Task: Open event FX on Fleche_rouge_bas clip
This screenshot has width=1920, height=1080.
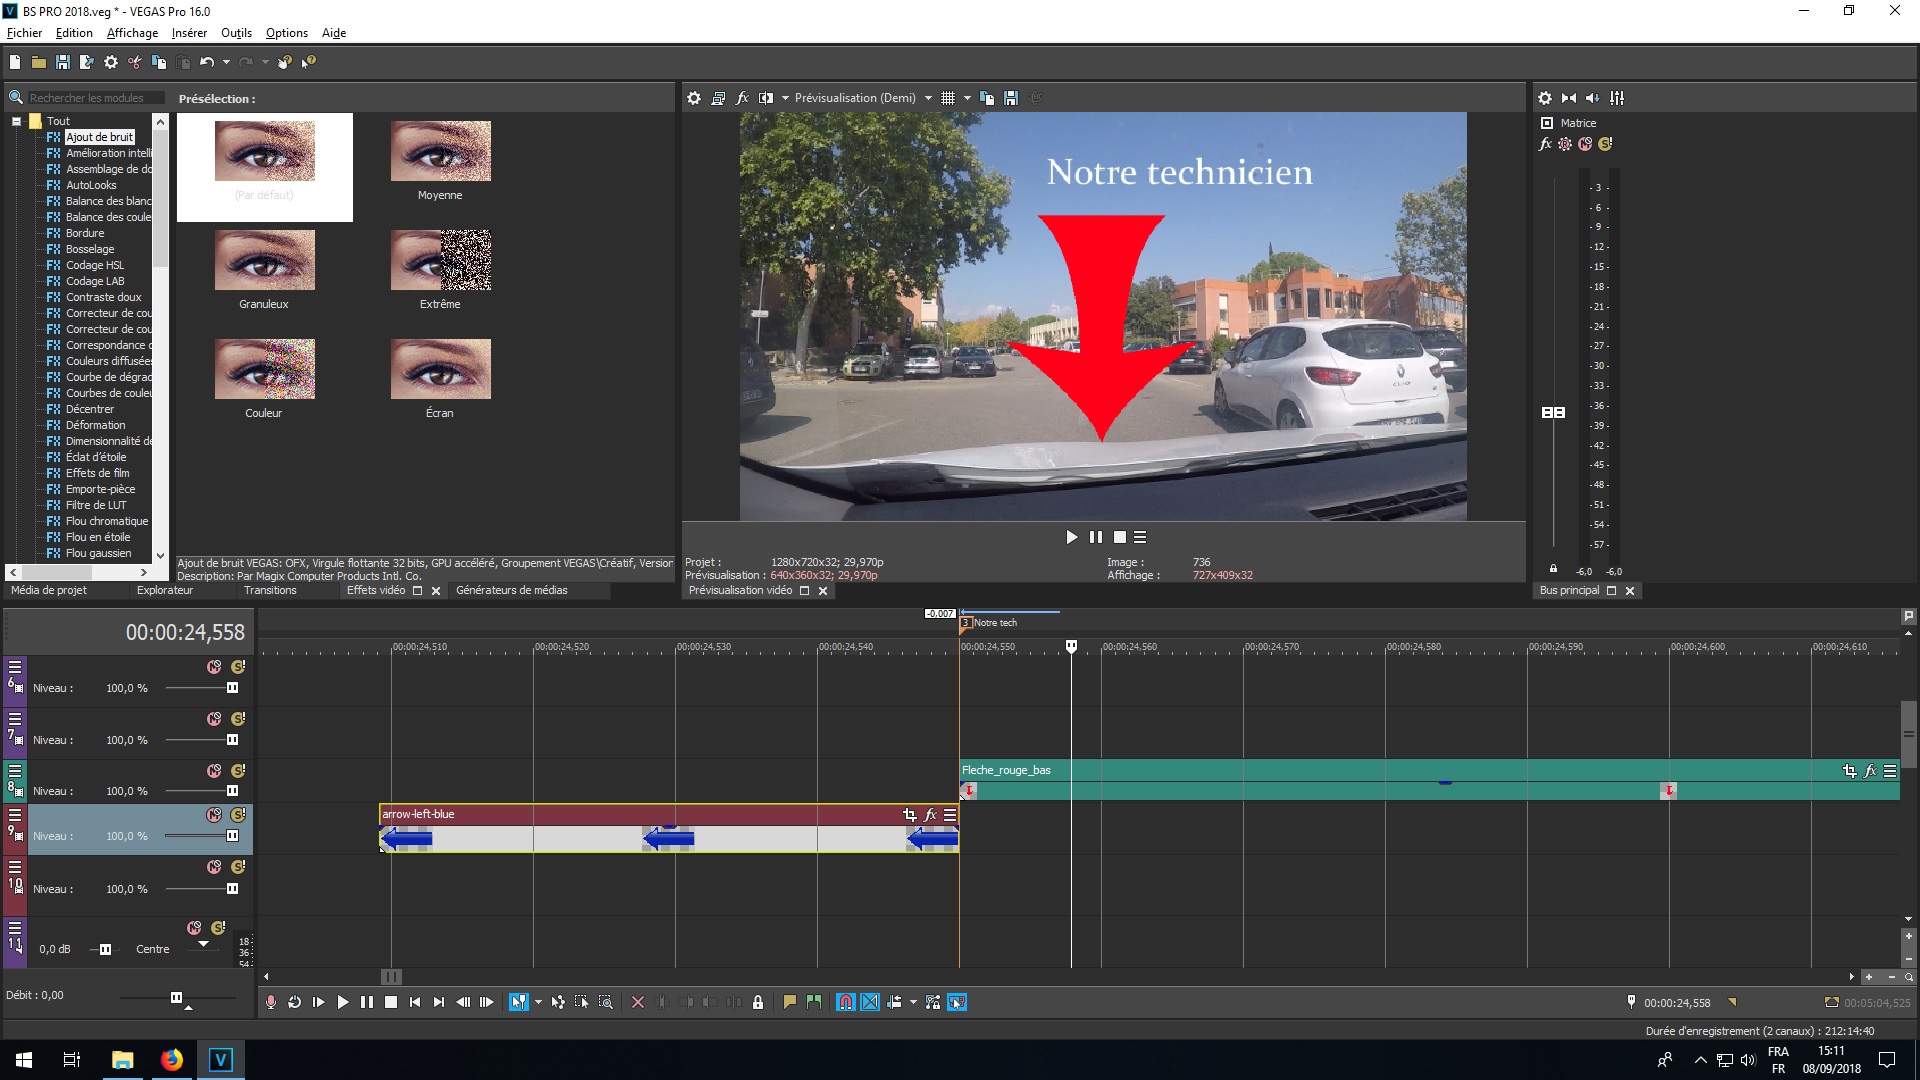Action: click(1870, 771)
